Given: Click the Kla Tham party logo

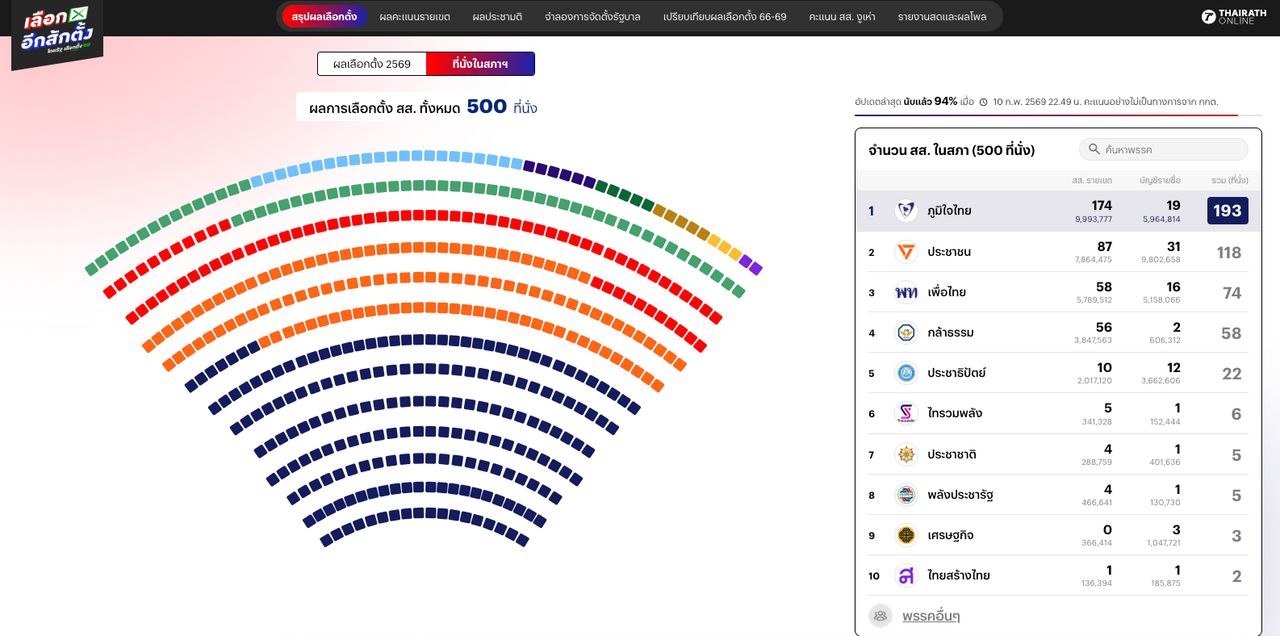Looking at the screenshot, I should click(906, 333).
